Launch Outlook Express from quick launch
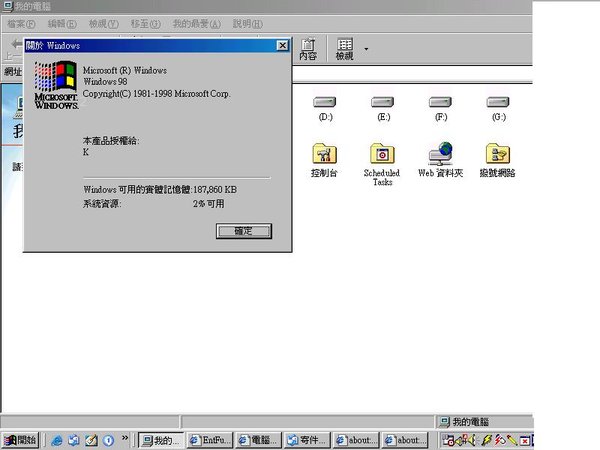Image resolution: width=600 pixels, height=450 pixels. [74, 441]
